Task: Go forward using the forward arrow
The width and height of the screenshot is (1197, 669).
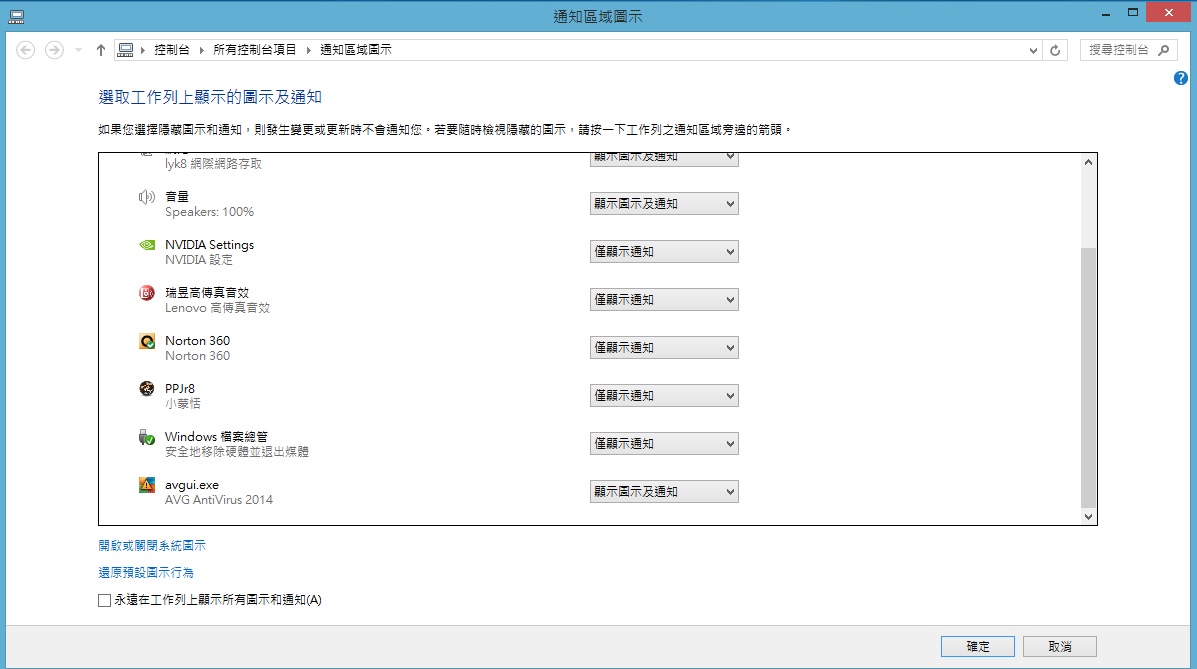Action: tap(54, 50)
